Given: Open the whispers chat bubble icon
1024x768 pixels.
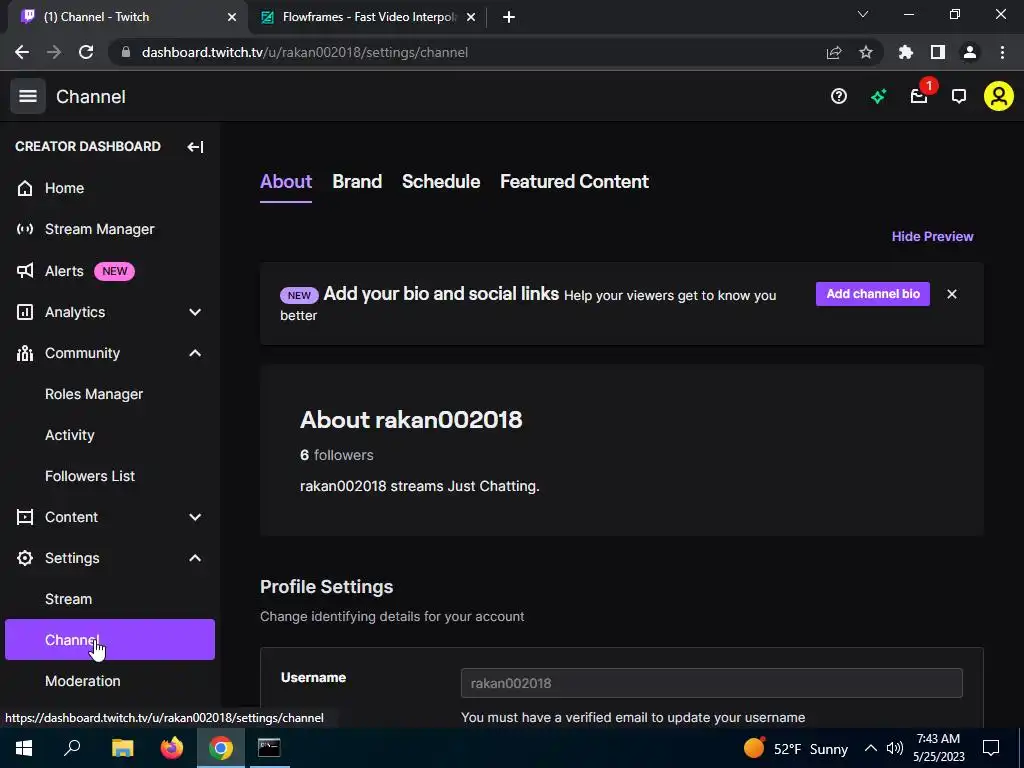Looking at the screenshot, I should 959,97.
